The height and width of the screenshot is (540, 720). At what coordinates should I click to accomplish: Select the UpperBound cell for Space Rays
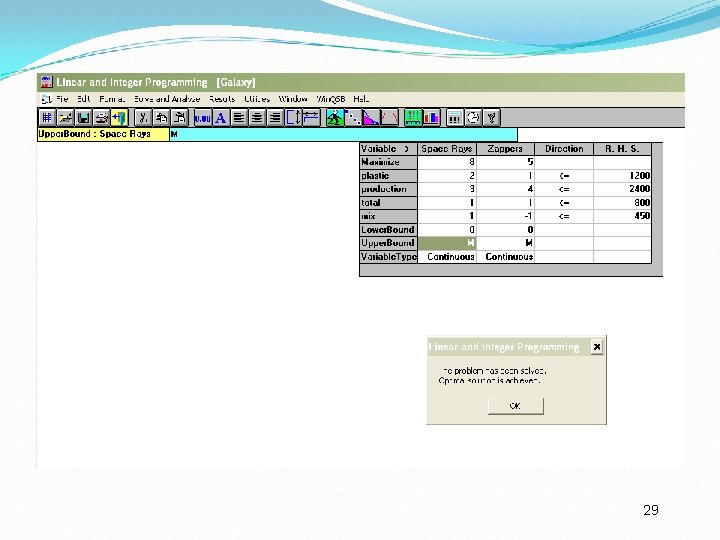[447, 243]
